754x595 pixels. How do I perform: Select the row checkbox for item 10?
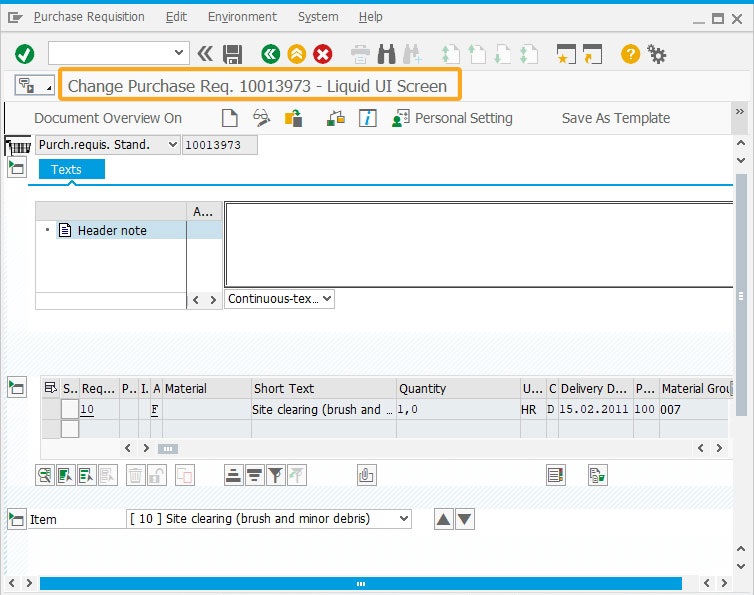tap(70, 409)
